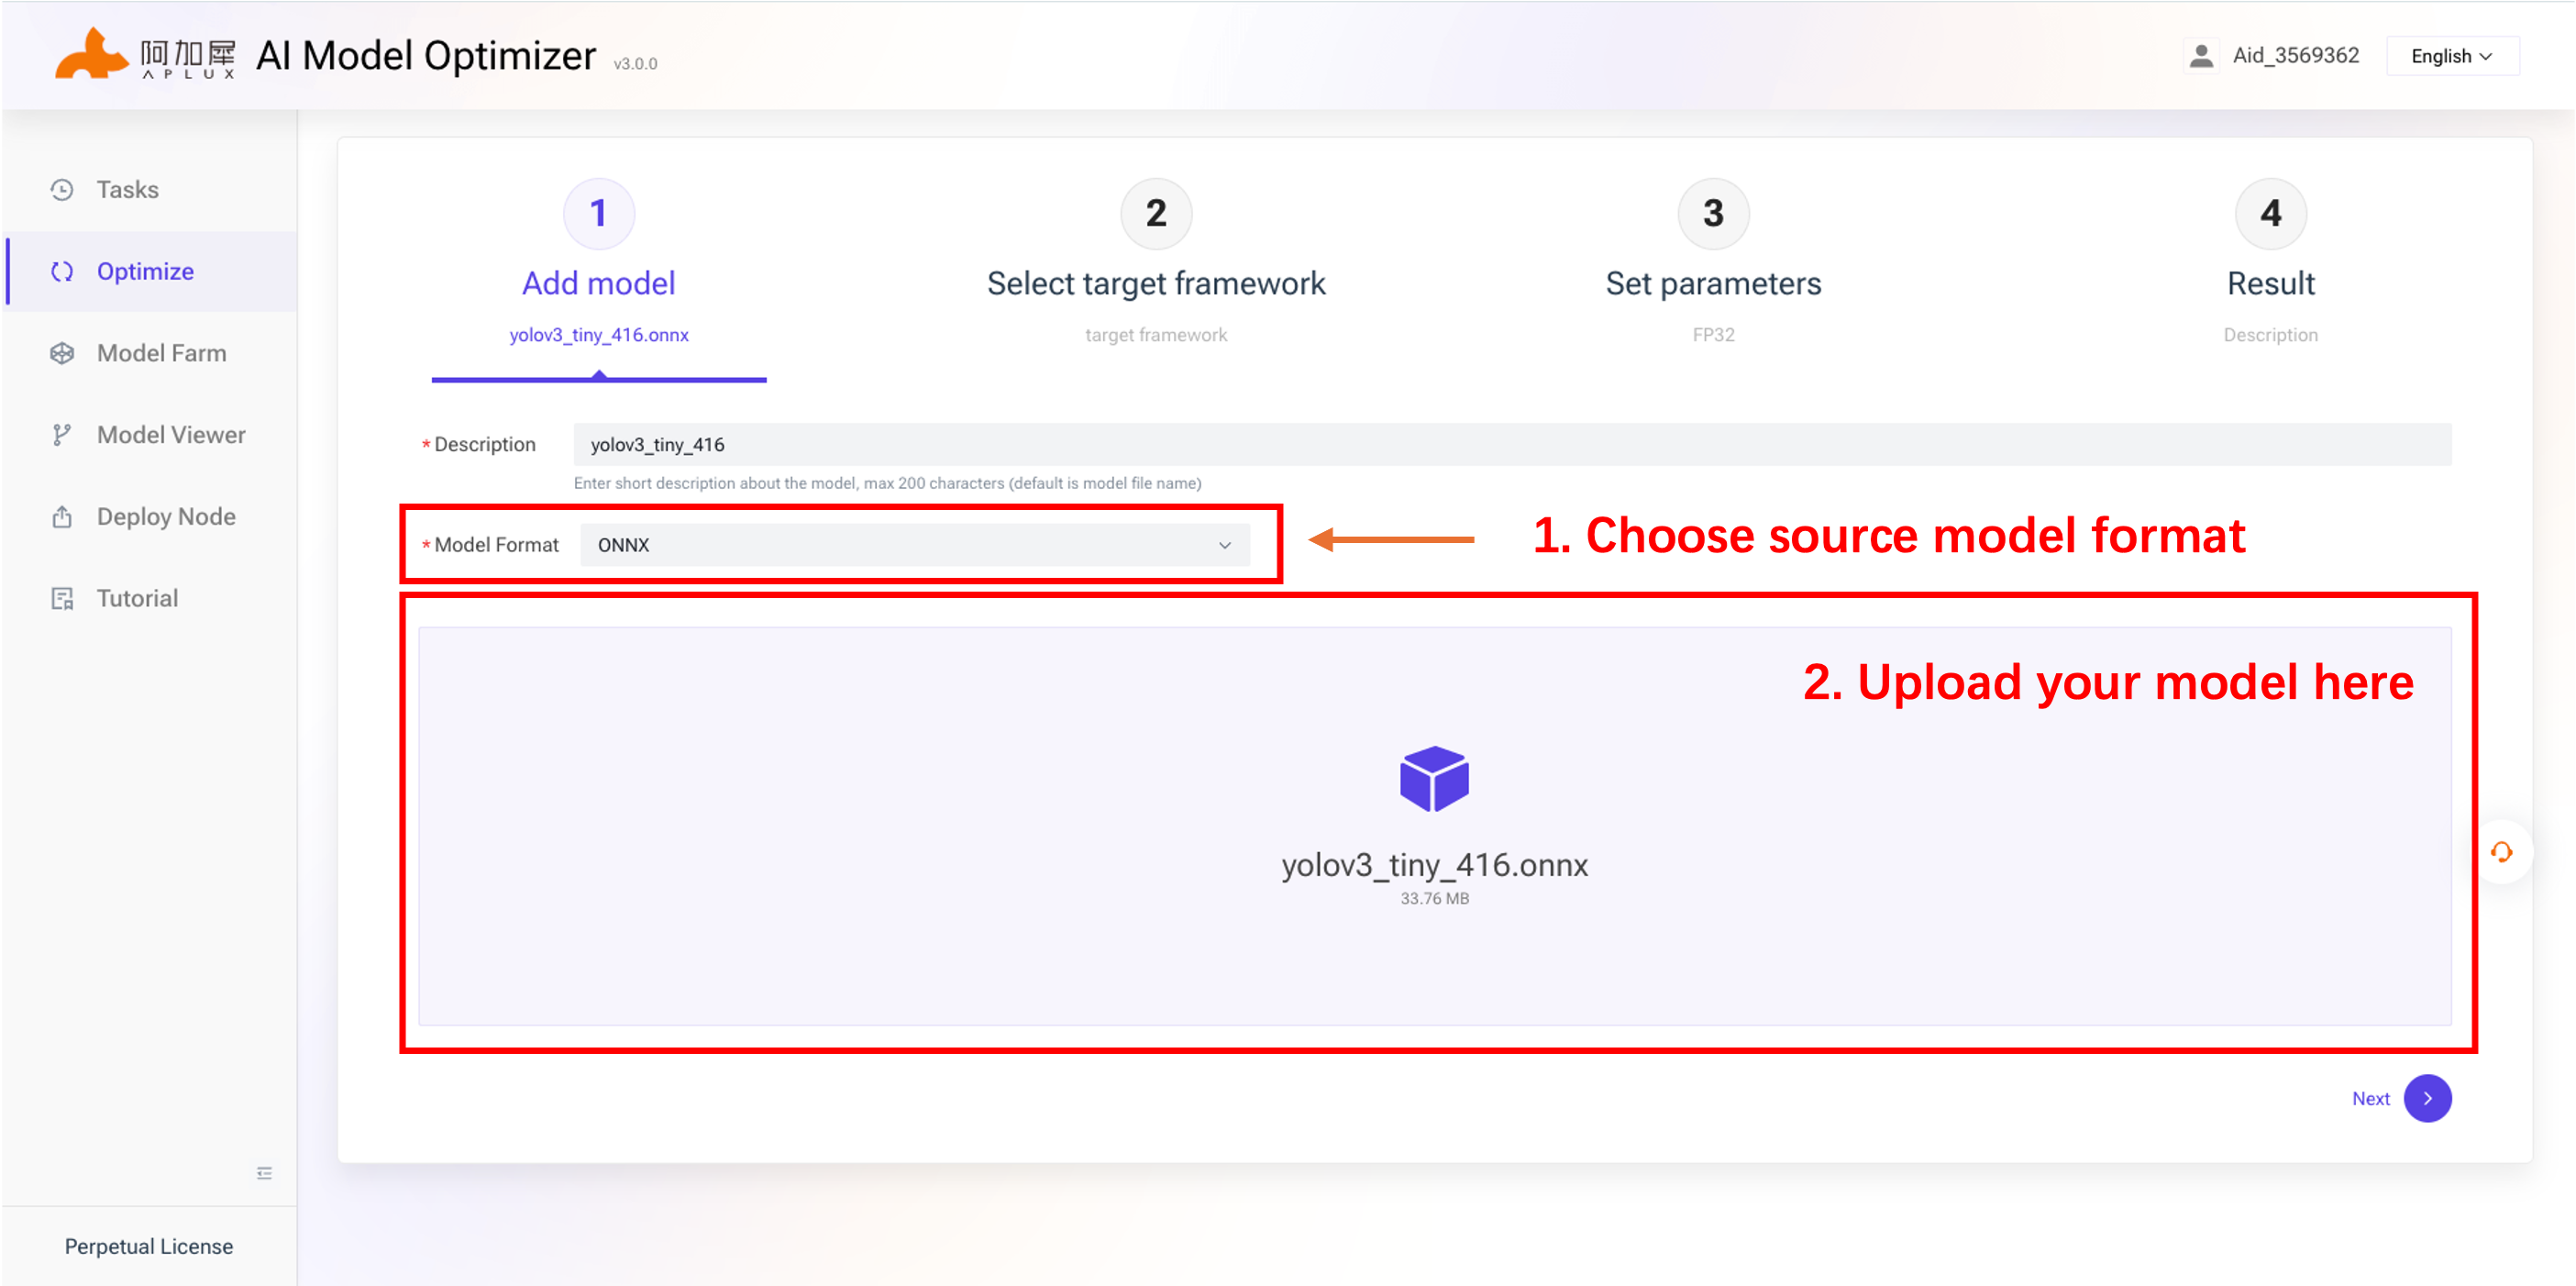Click the round purple Next arrow button

(x=2427, y=1098)
